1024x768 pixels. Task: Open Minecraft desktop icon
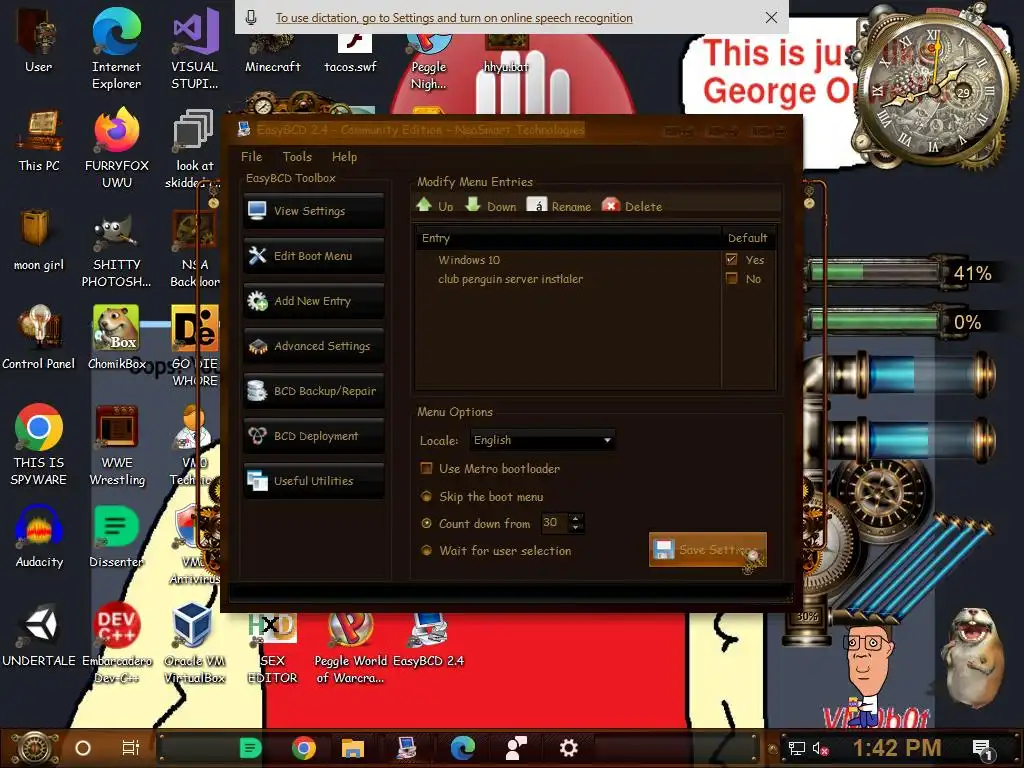[272, 52]
